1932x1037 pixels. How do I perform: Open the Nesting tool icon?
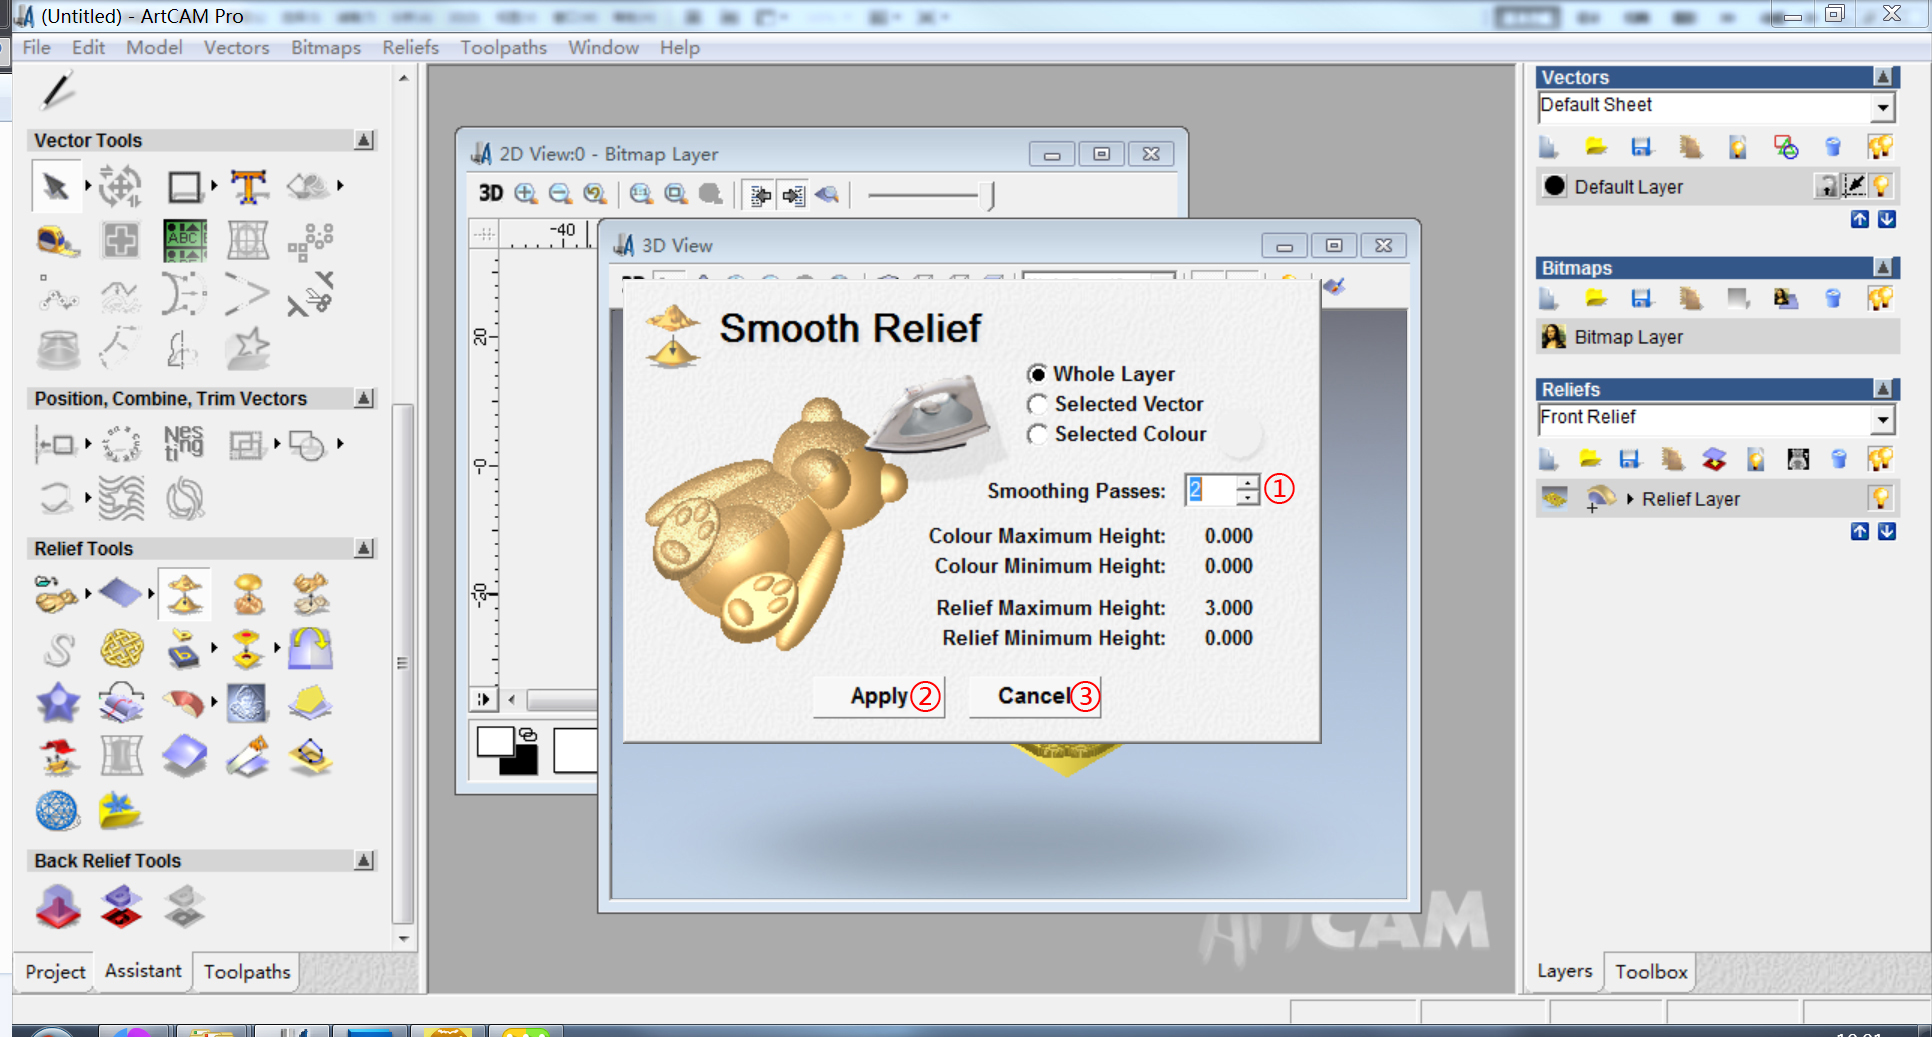tap(184, 443)
